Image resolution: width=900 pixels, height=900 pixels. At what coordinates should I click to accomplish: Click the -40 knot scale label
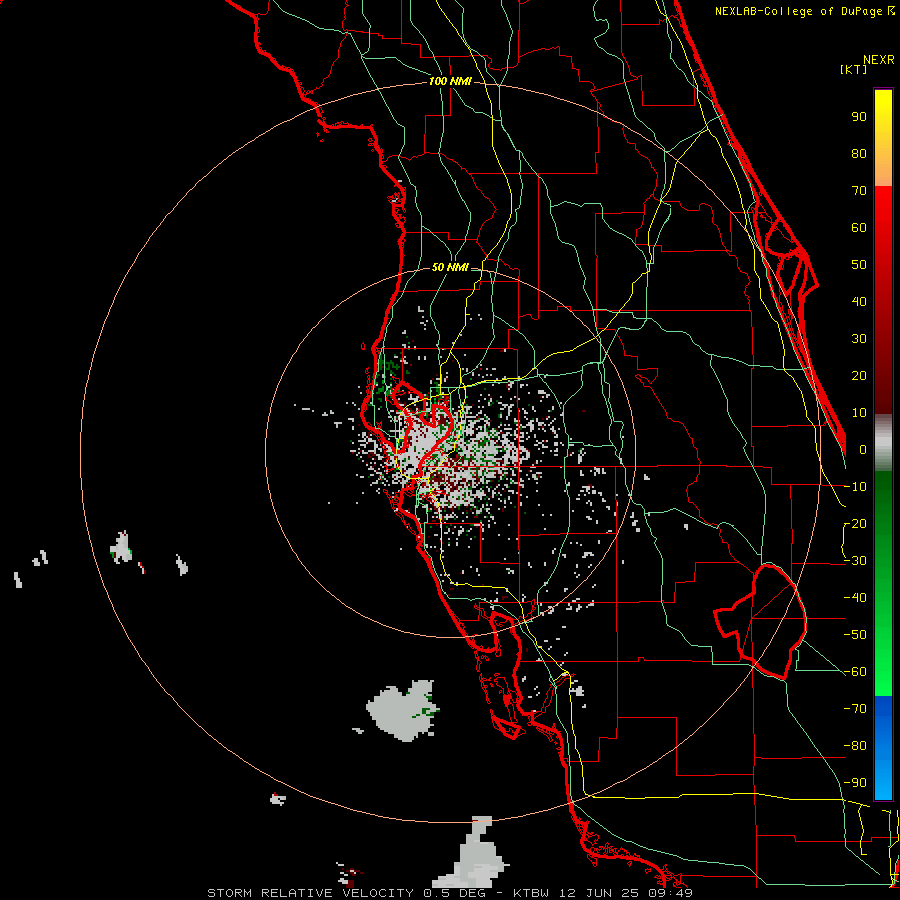click(855, 598)
